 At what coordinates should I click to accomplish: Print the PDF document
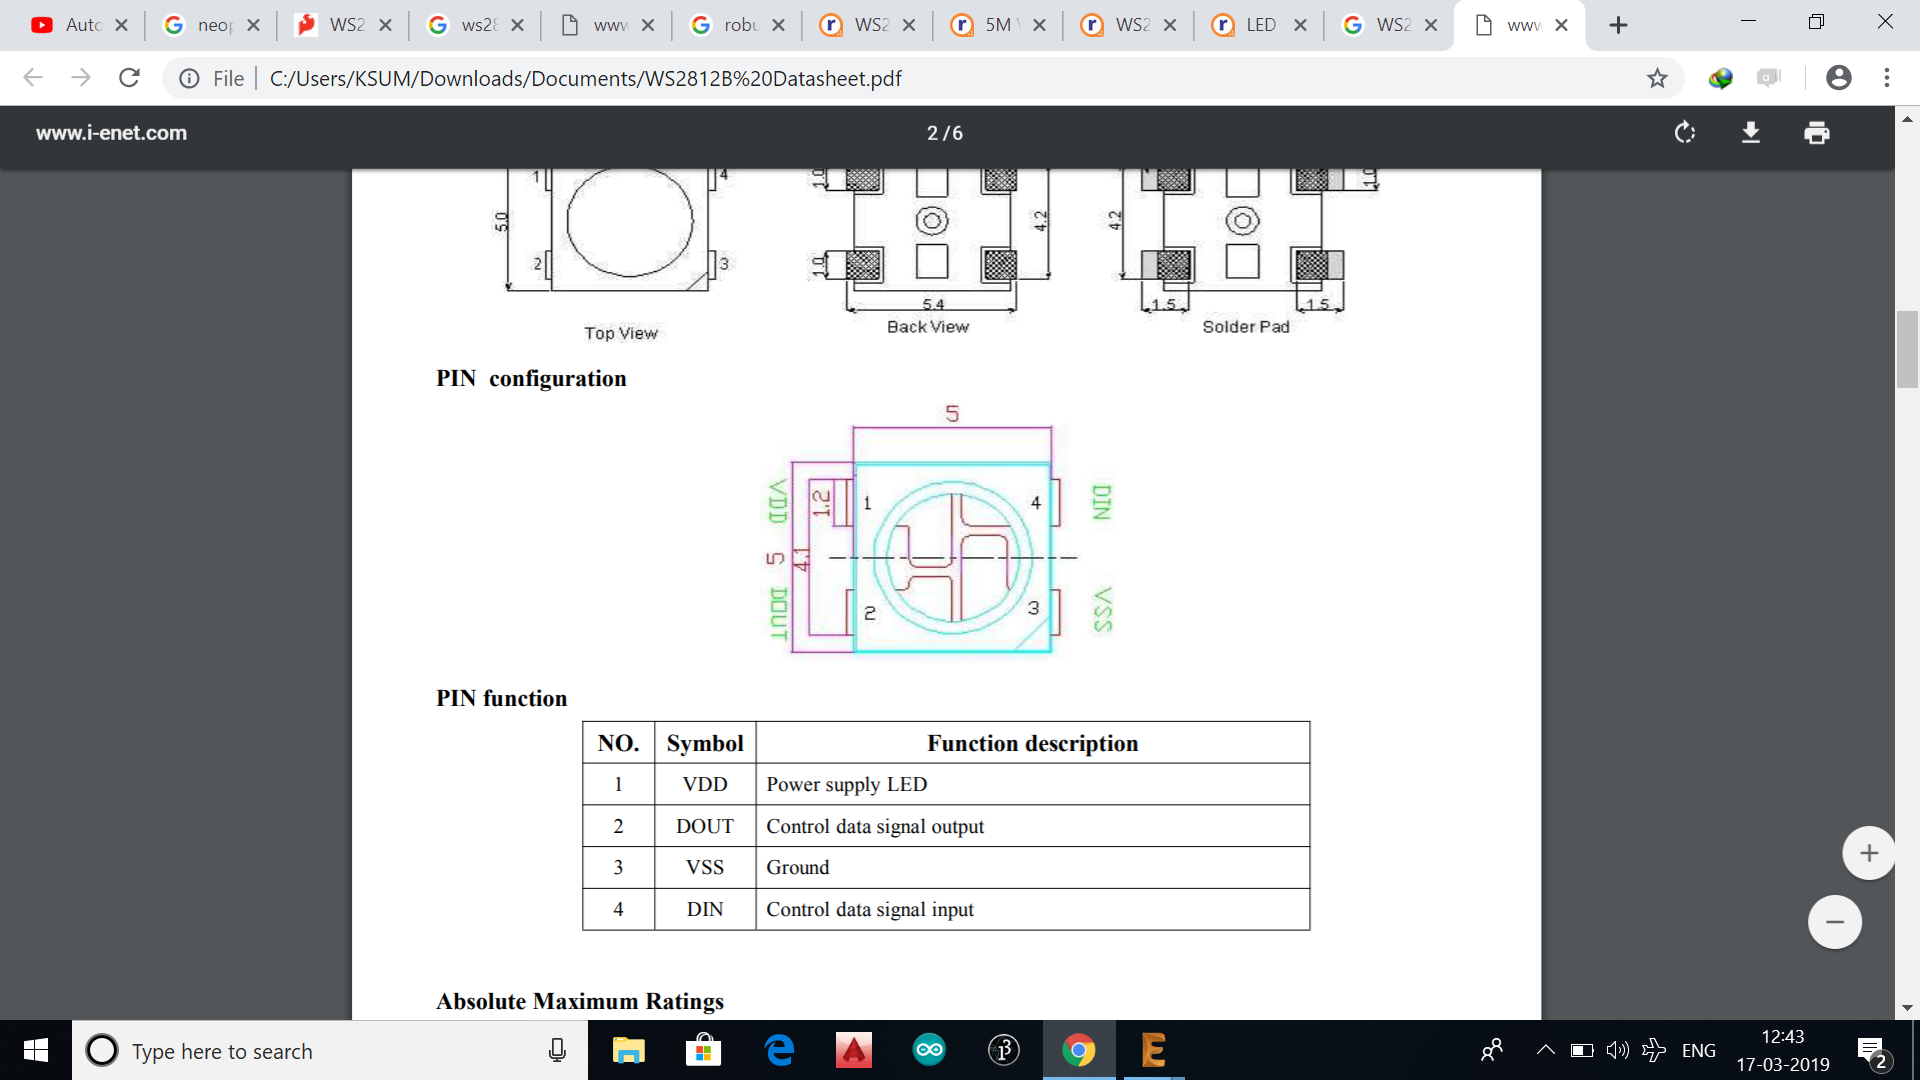[1817, 133]
